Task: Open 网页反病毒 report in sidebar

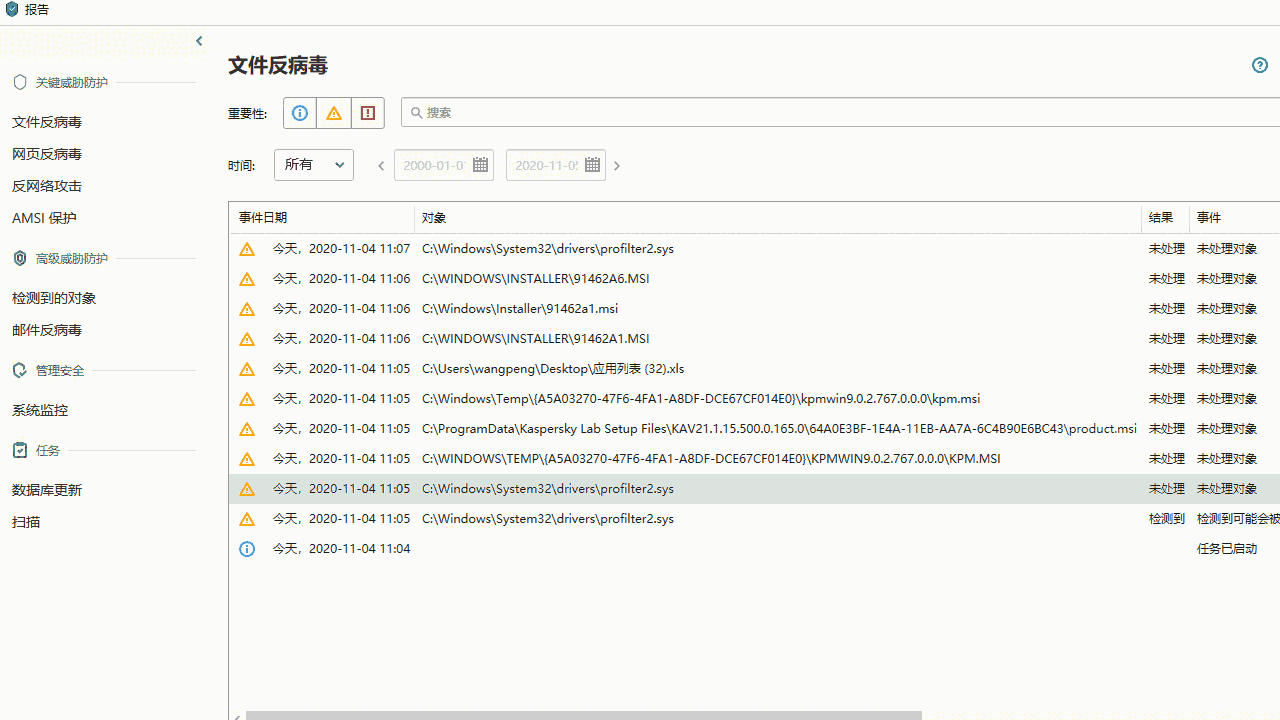Action: coord(47,154)
